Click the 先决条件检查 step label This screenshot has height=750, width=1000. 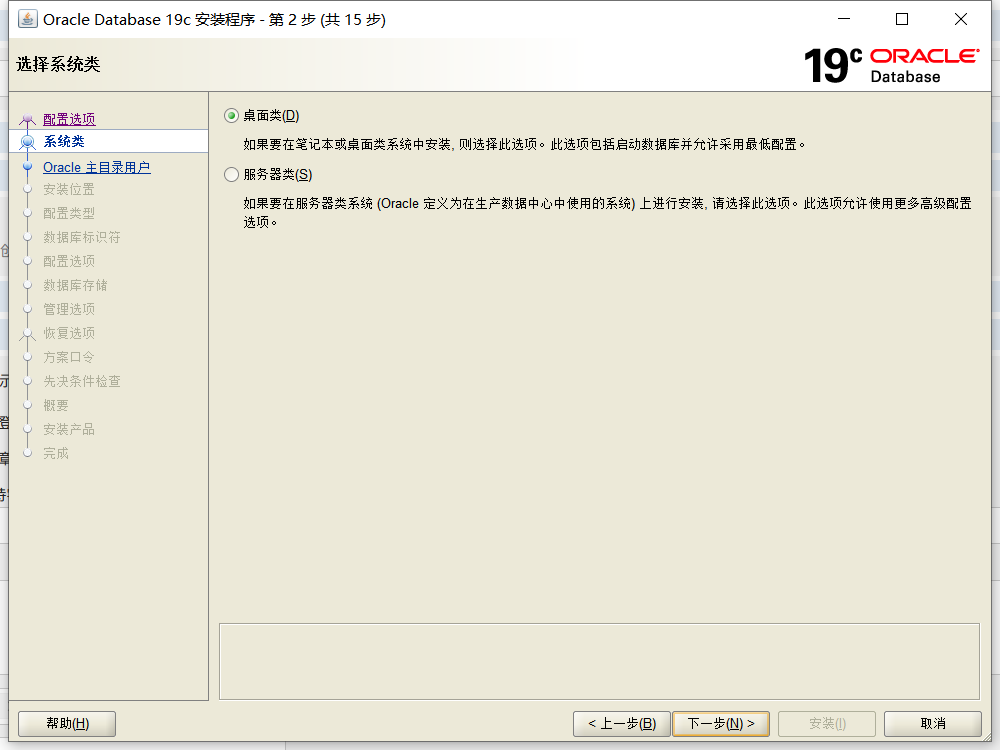click(82, 381)
